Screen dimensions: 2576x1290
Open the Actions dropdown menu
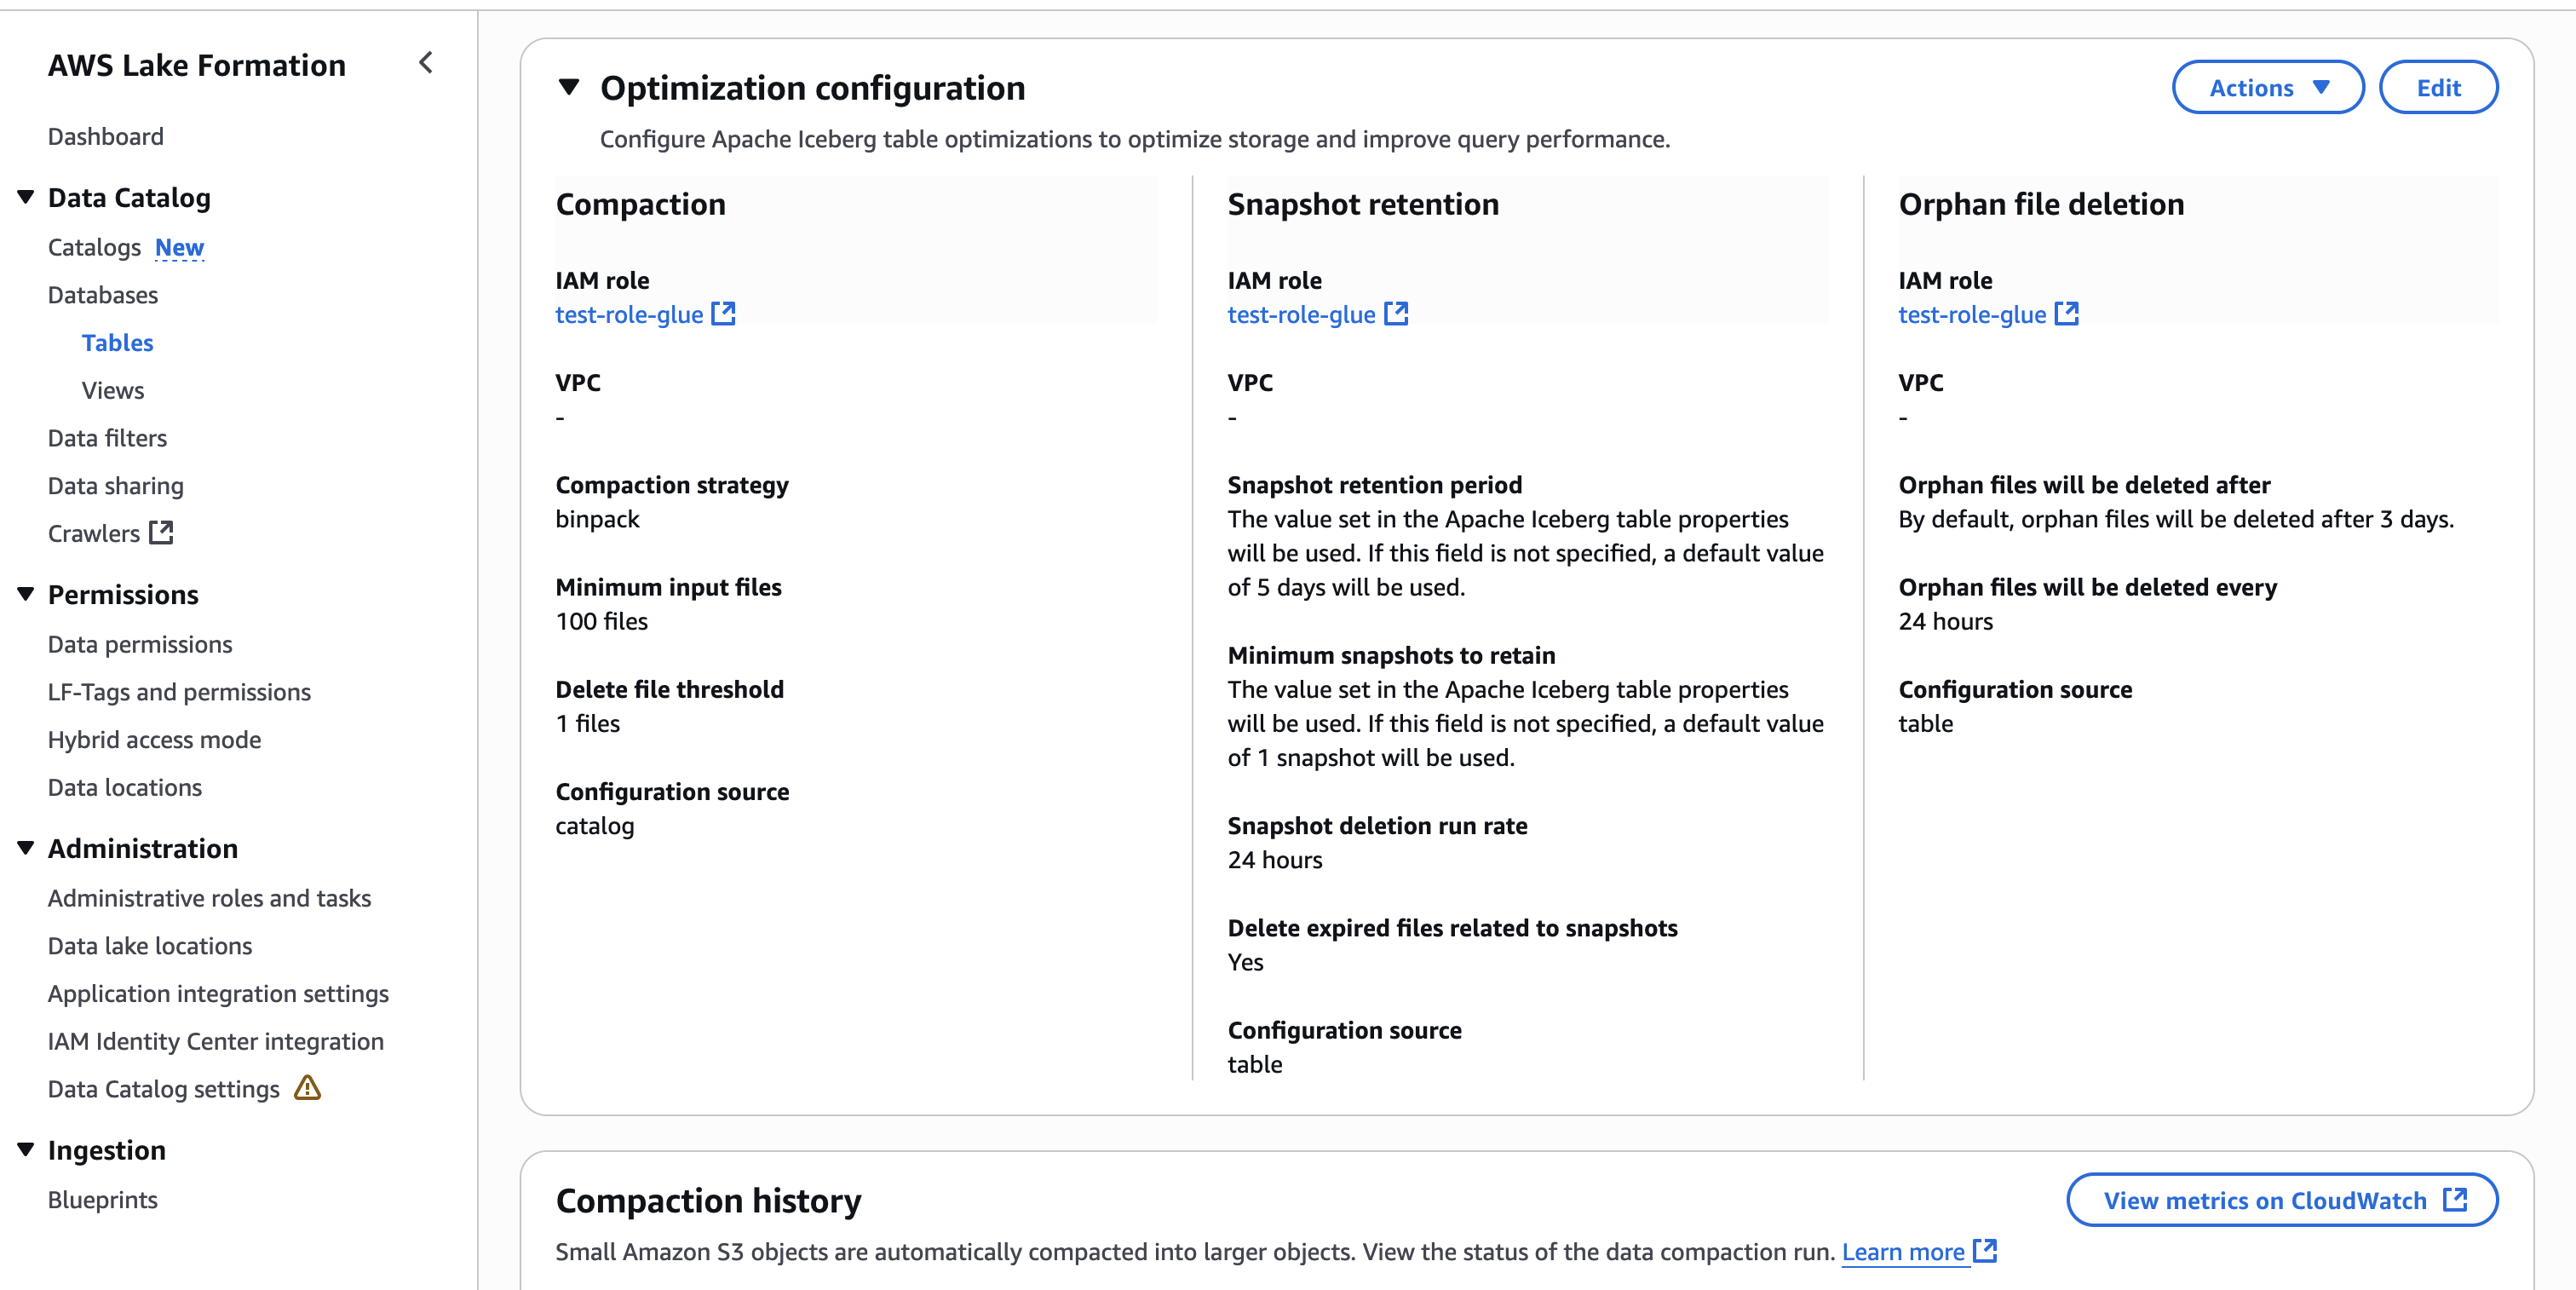pos(2267,87)
